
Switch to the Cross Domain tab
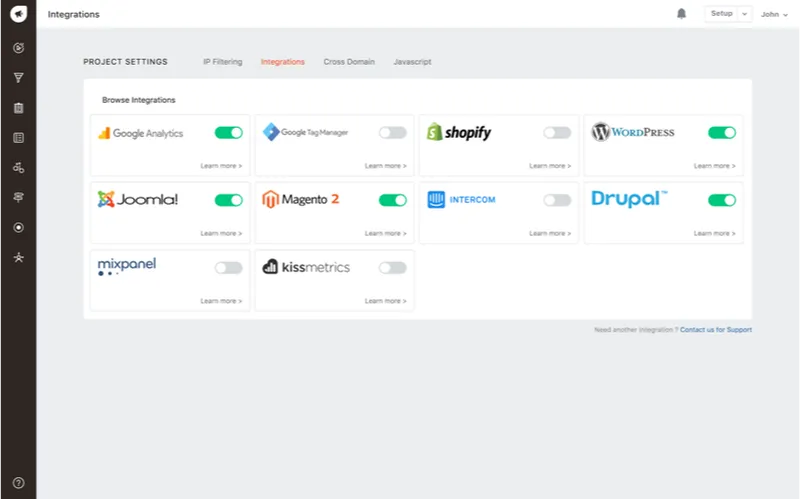(x=349, y=62)
